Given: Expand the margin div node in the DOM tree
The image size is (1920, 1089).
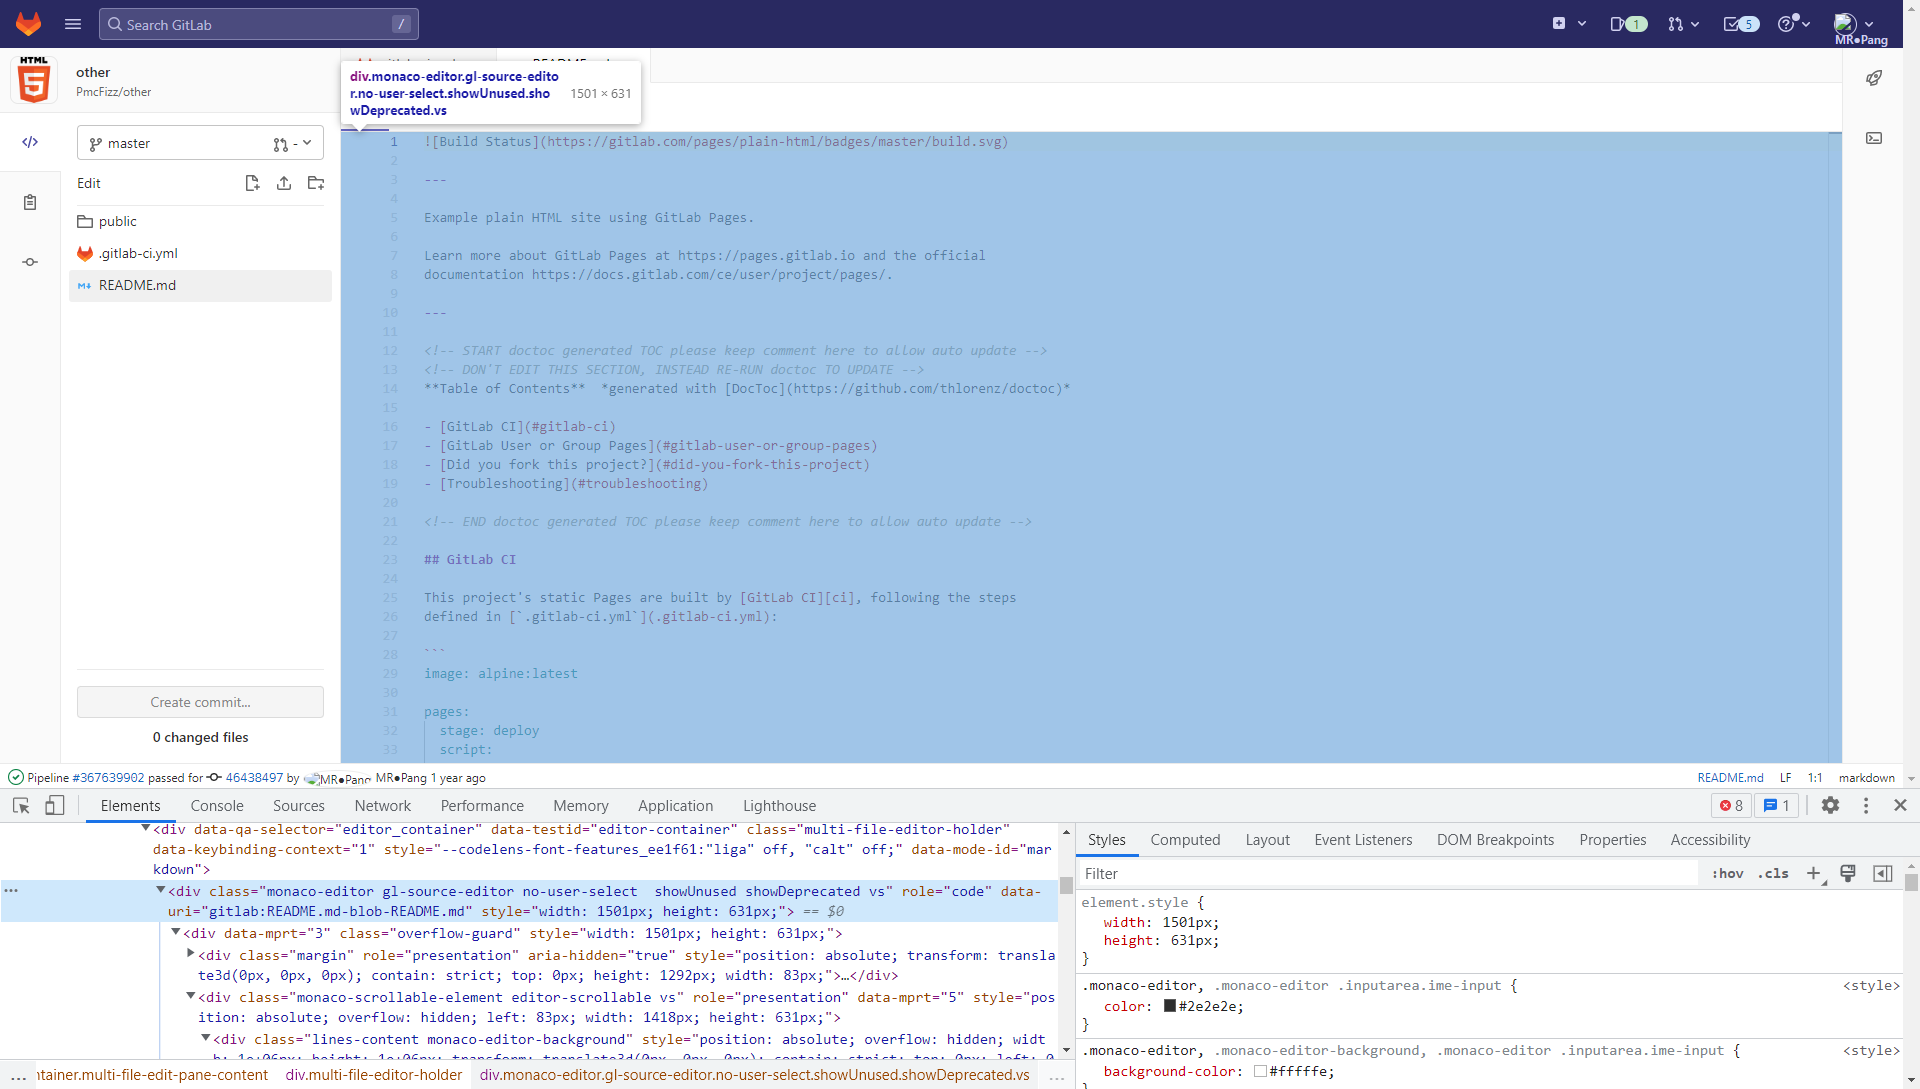Looking at the screenshot, I should tap(190, 954).
